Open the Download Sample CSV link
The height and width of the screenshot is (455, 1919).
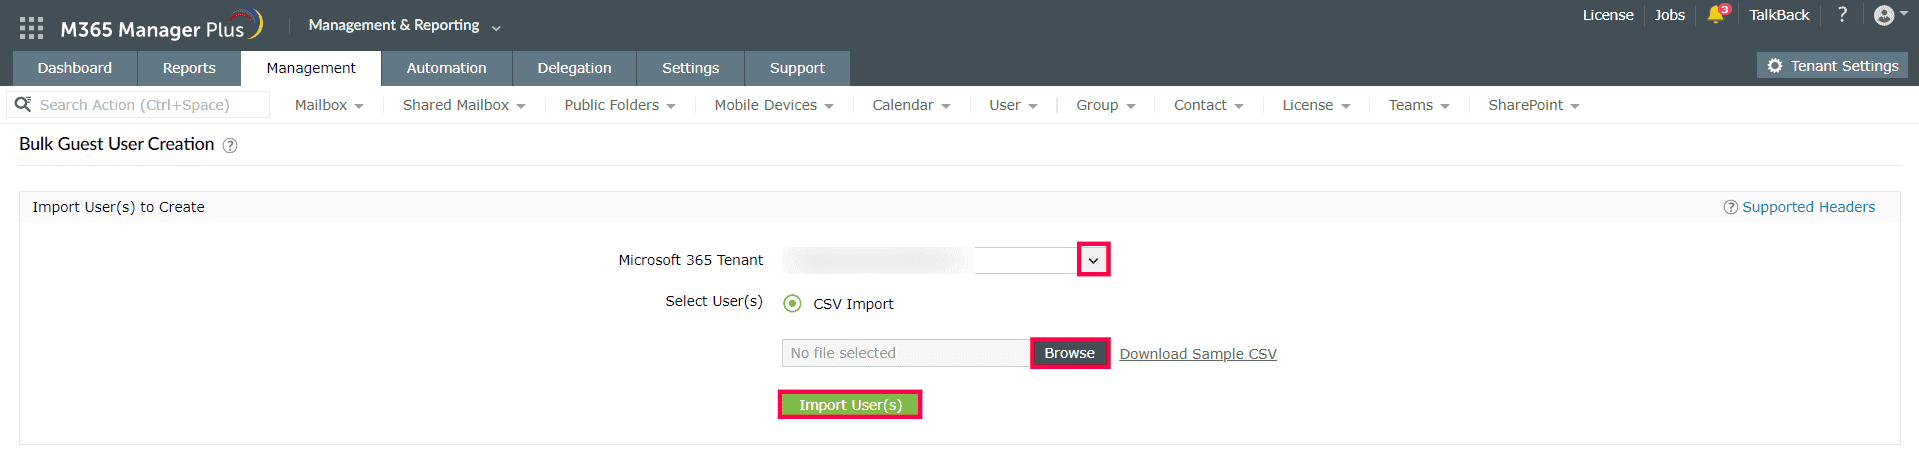[x=1198, y=354]
